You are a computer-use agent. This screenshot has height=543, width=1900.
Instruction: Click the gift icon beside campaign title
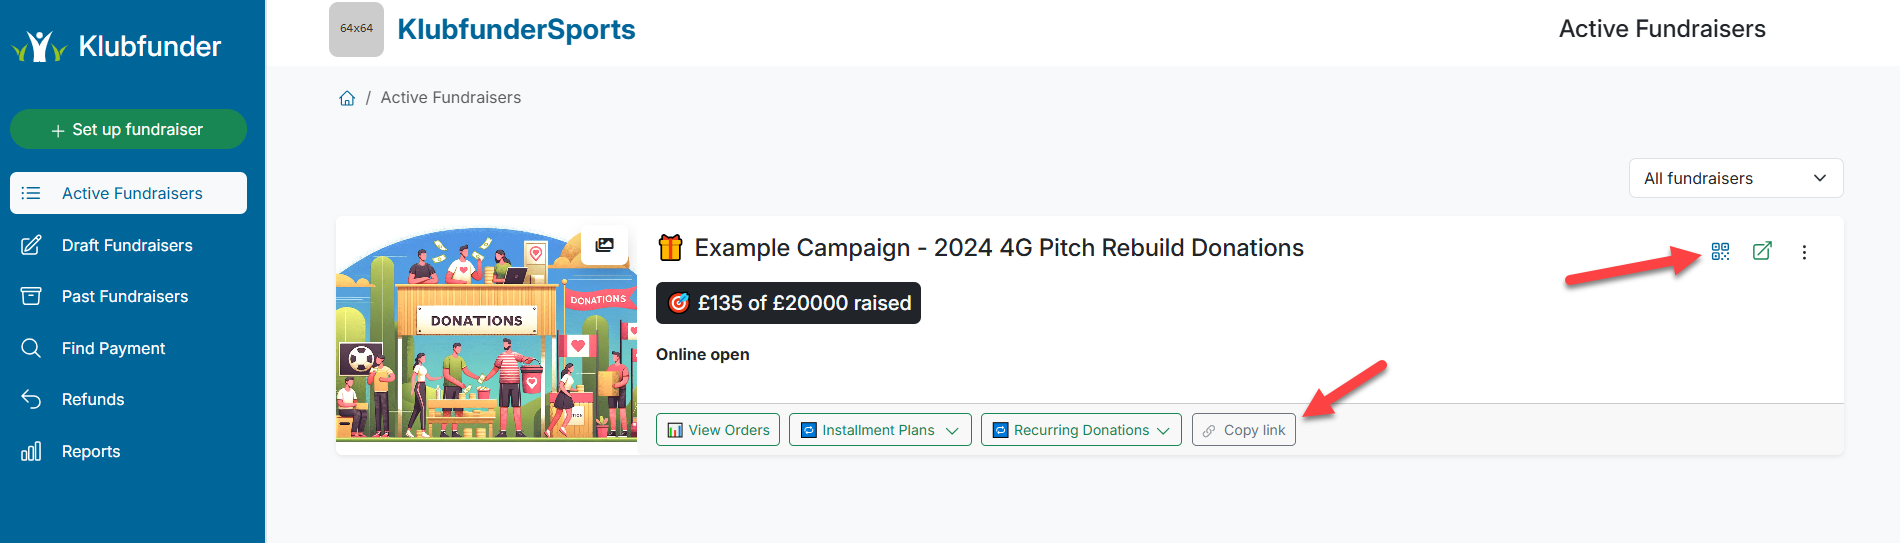tap(670, 247)
